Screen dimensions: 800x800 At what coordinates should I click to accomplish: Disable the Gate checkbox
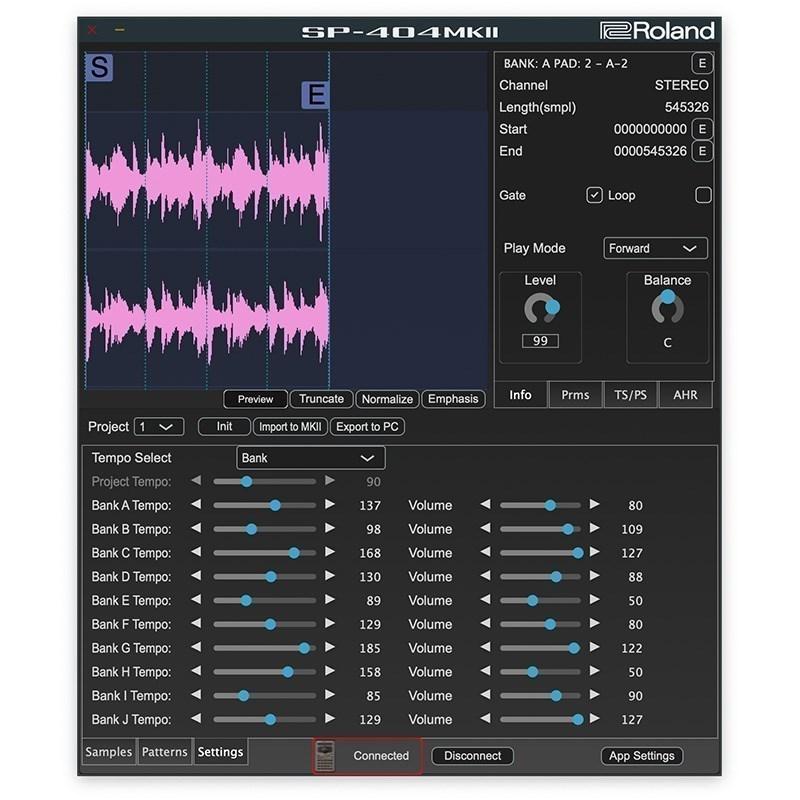pyautogui.click(x=594, y=195)
